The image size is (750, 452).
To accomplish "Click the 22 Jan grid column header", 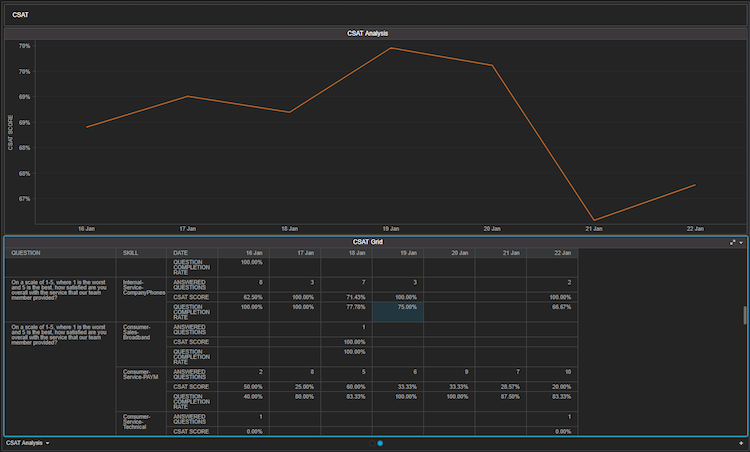I will pos(552,253).
